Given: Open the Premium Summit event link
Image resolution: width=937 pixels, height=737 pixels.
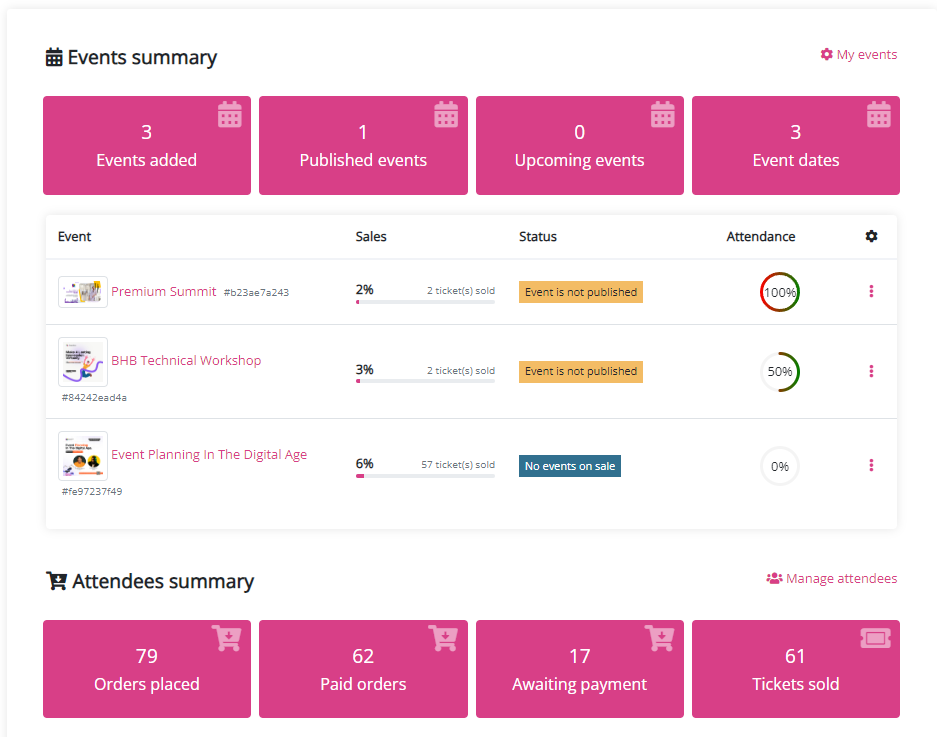Looking at the screenshot, I should pyautogui.click(x=163, y=291).
